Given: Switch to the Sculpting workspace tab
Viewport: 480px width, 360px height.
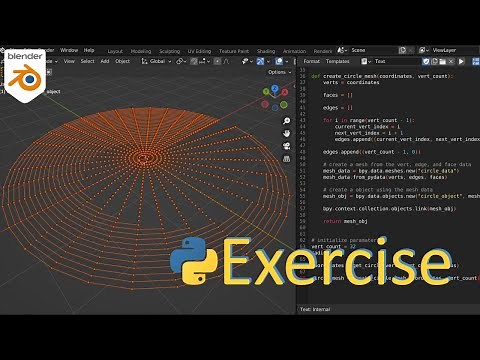Looking at the screenshot, I should (169, 51).
